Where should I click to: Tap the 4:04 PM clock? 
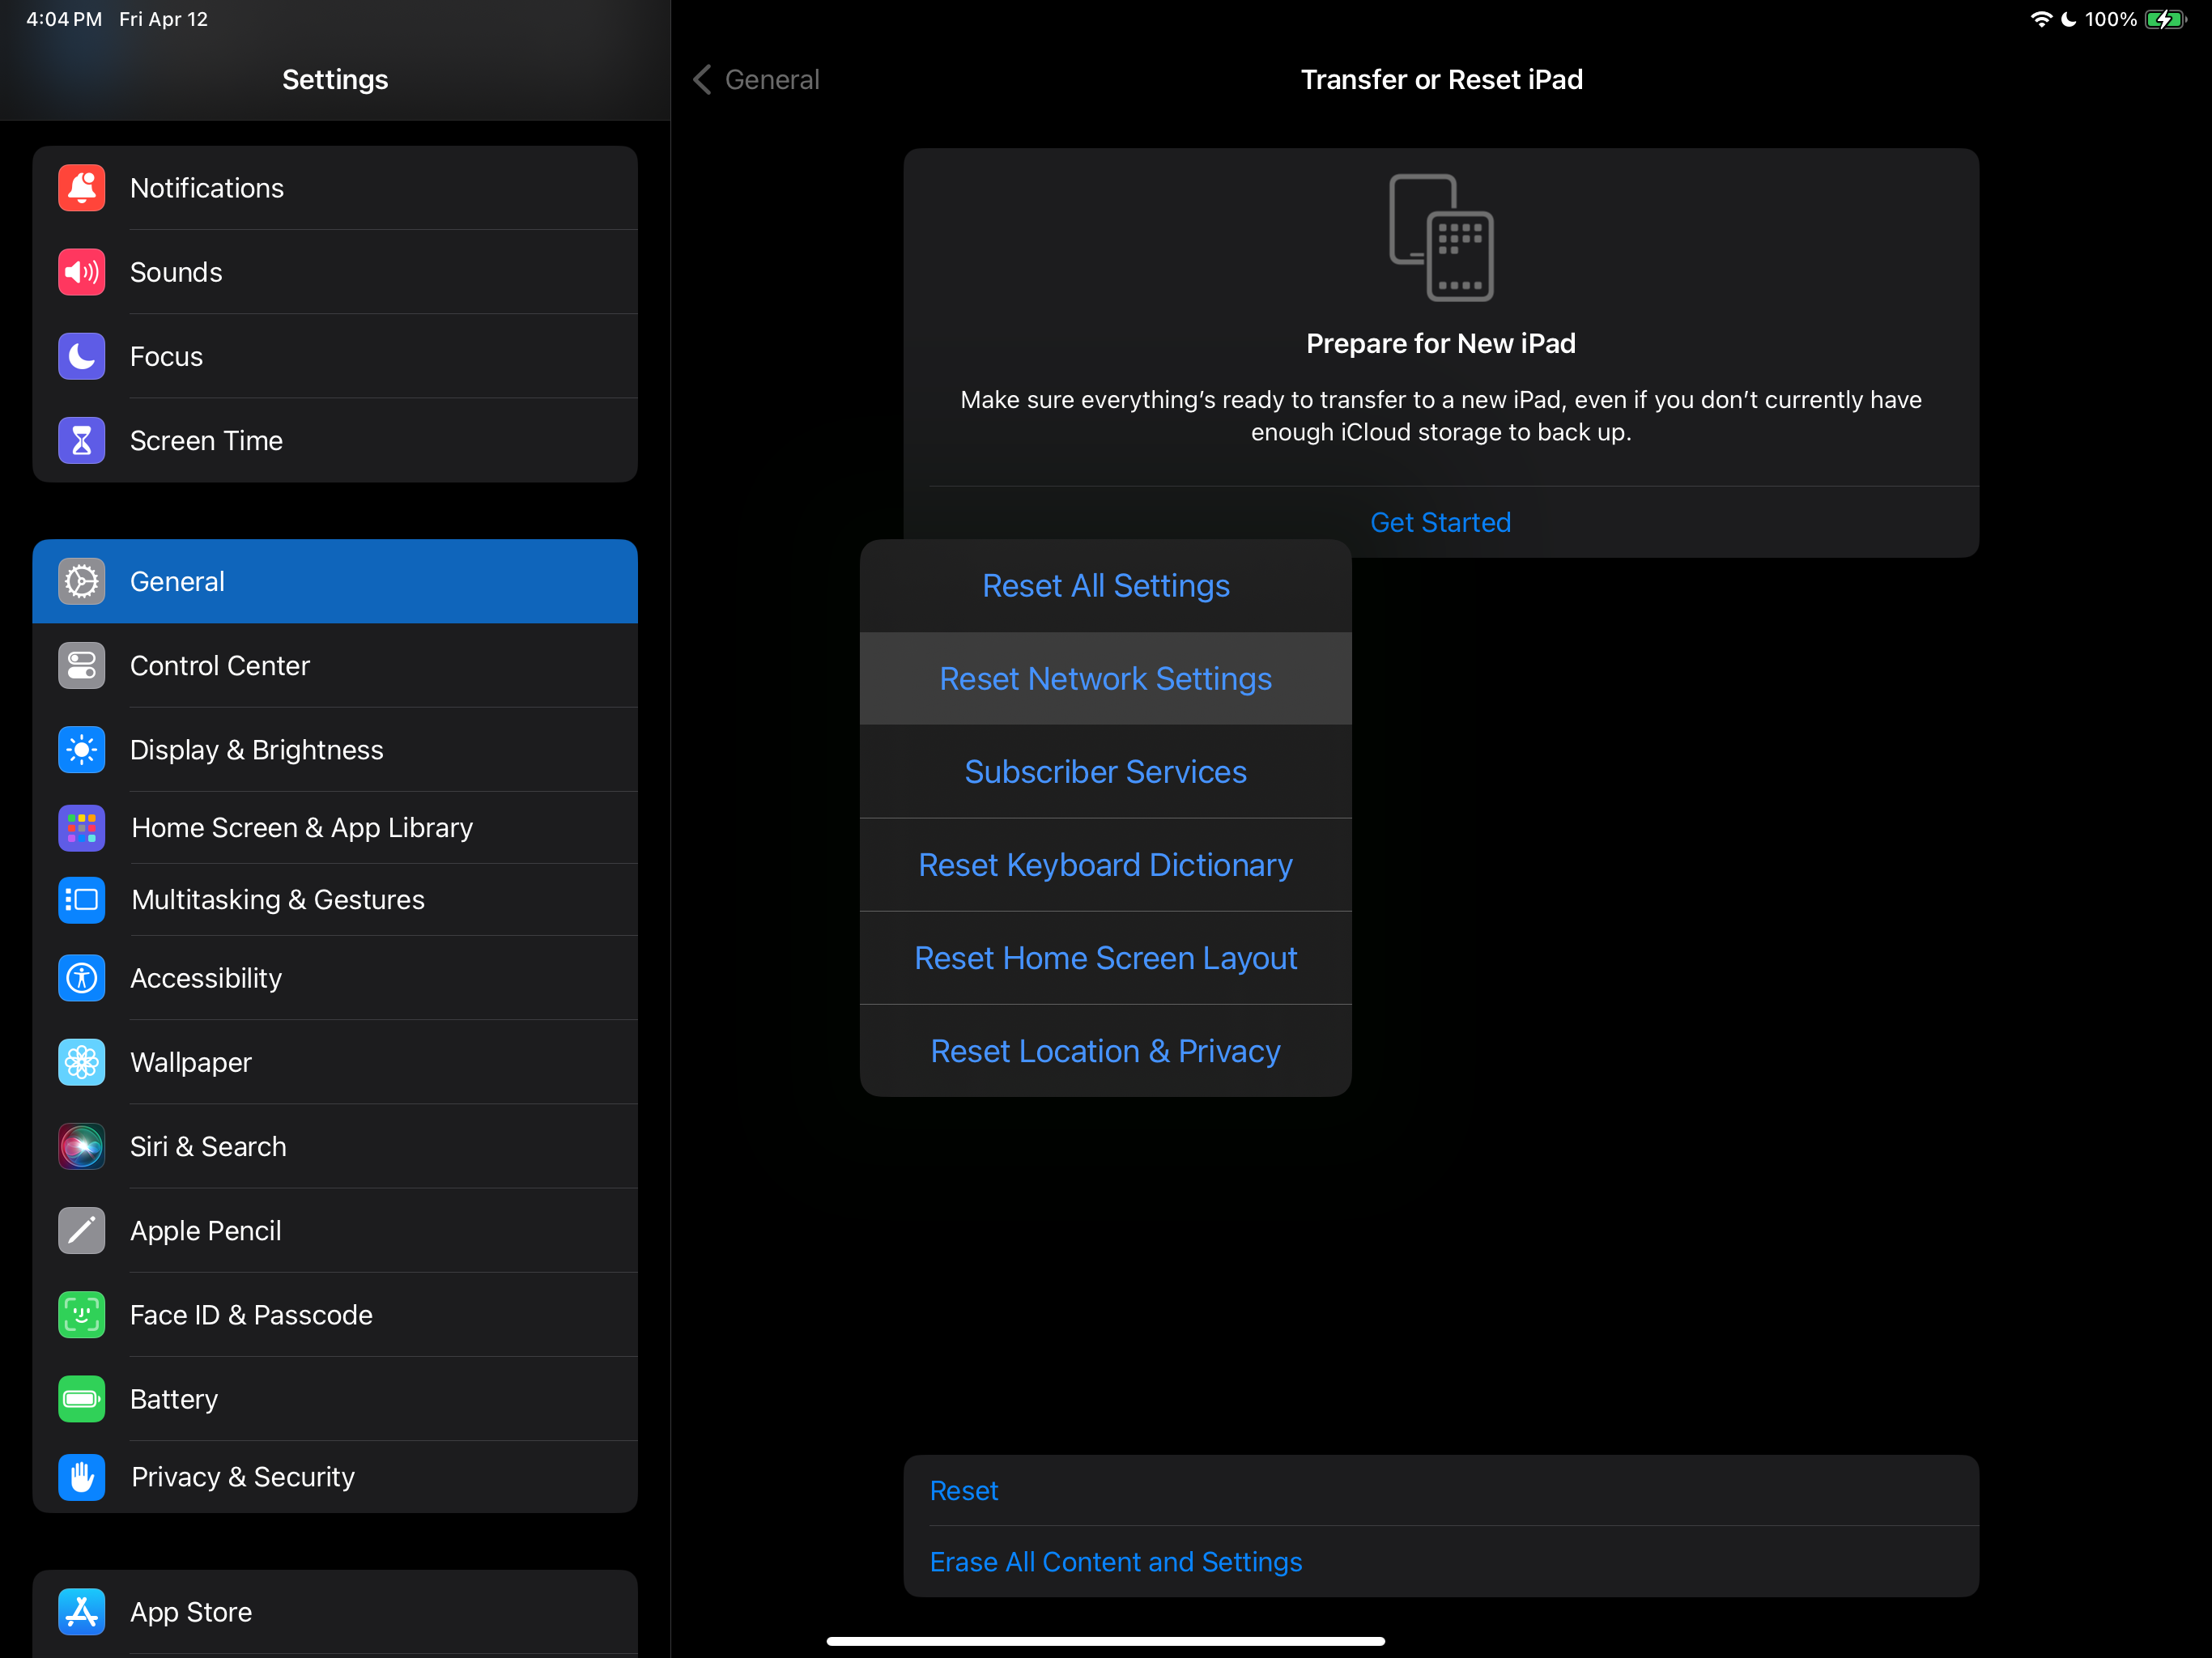(x=64, y=19)
